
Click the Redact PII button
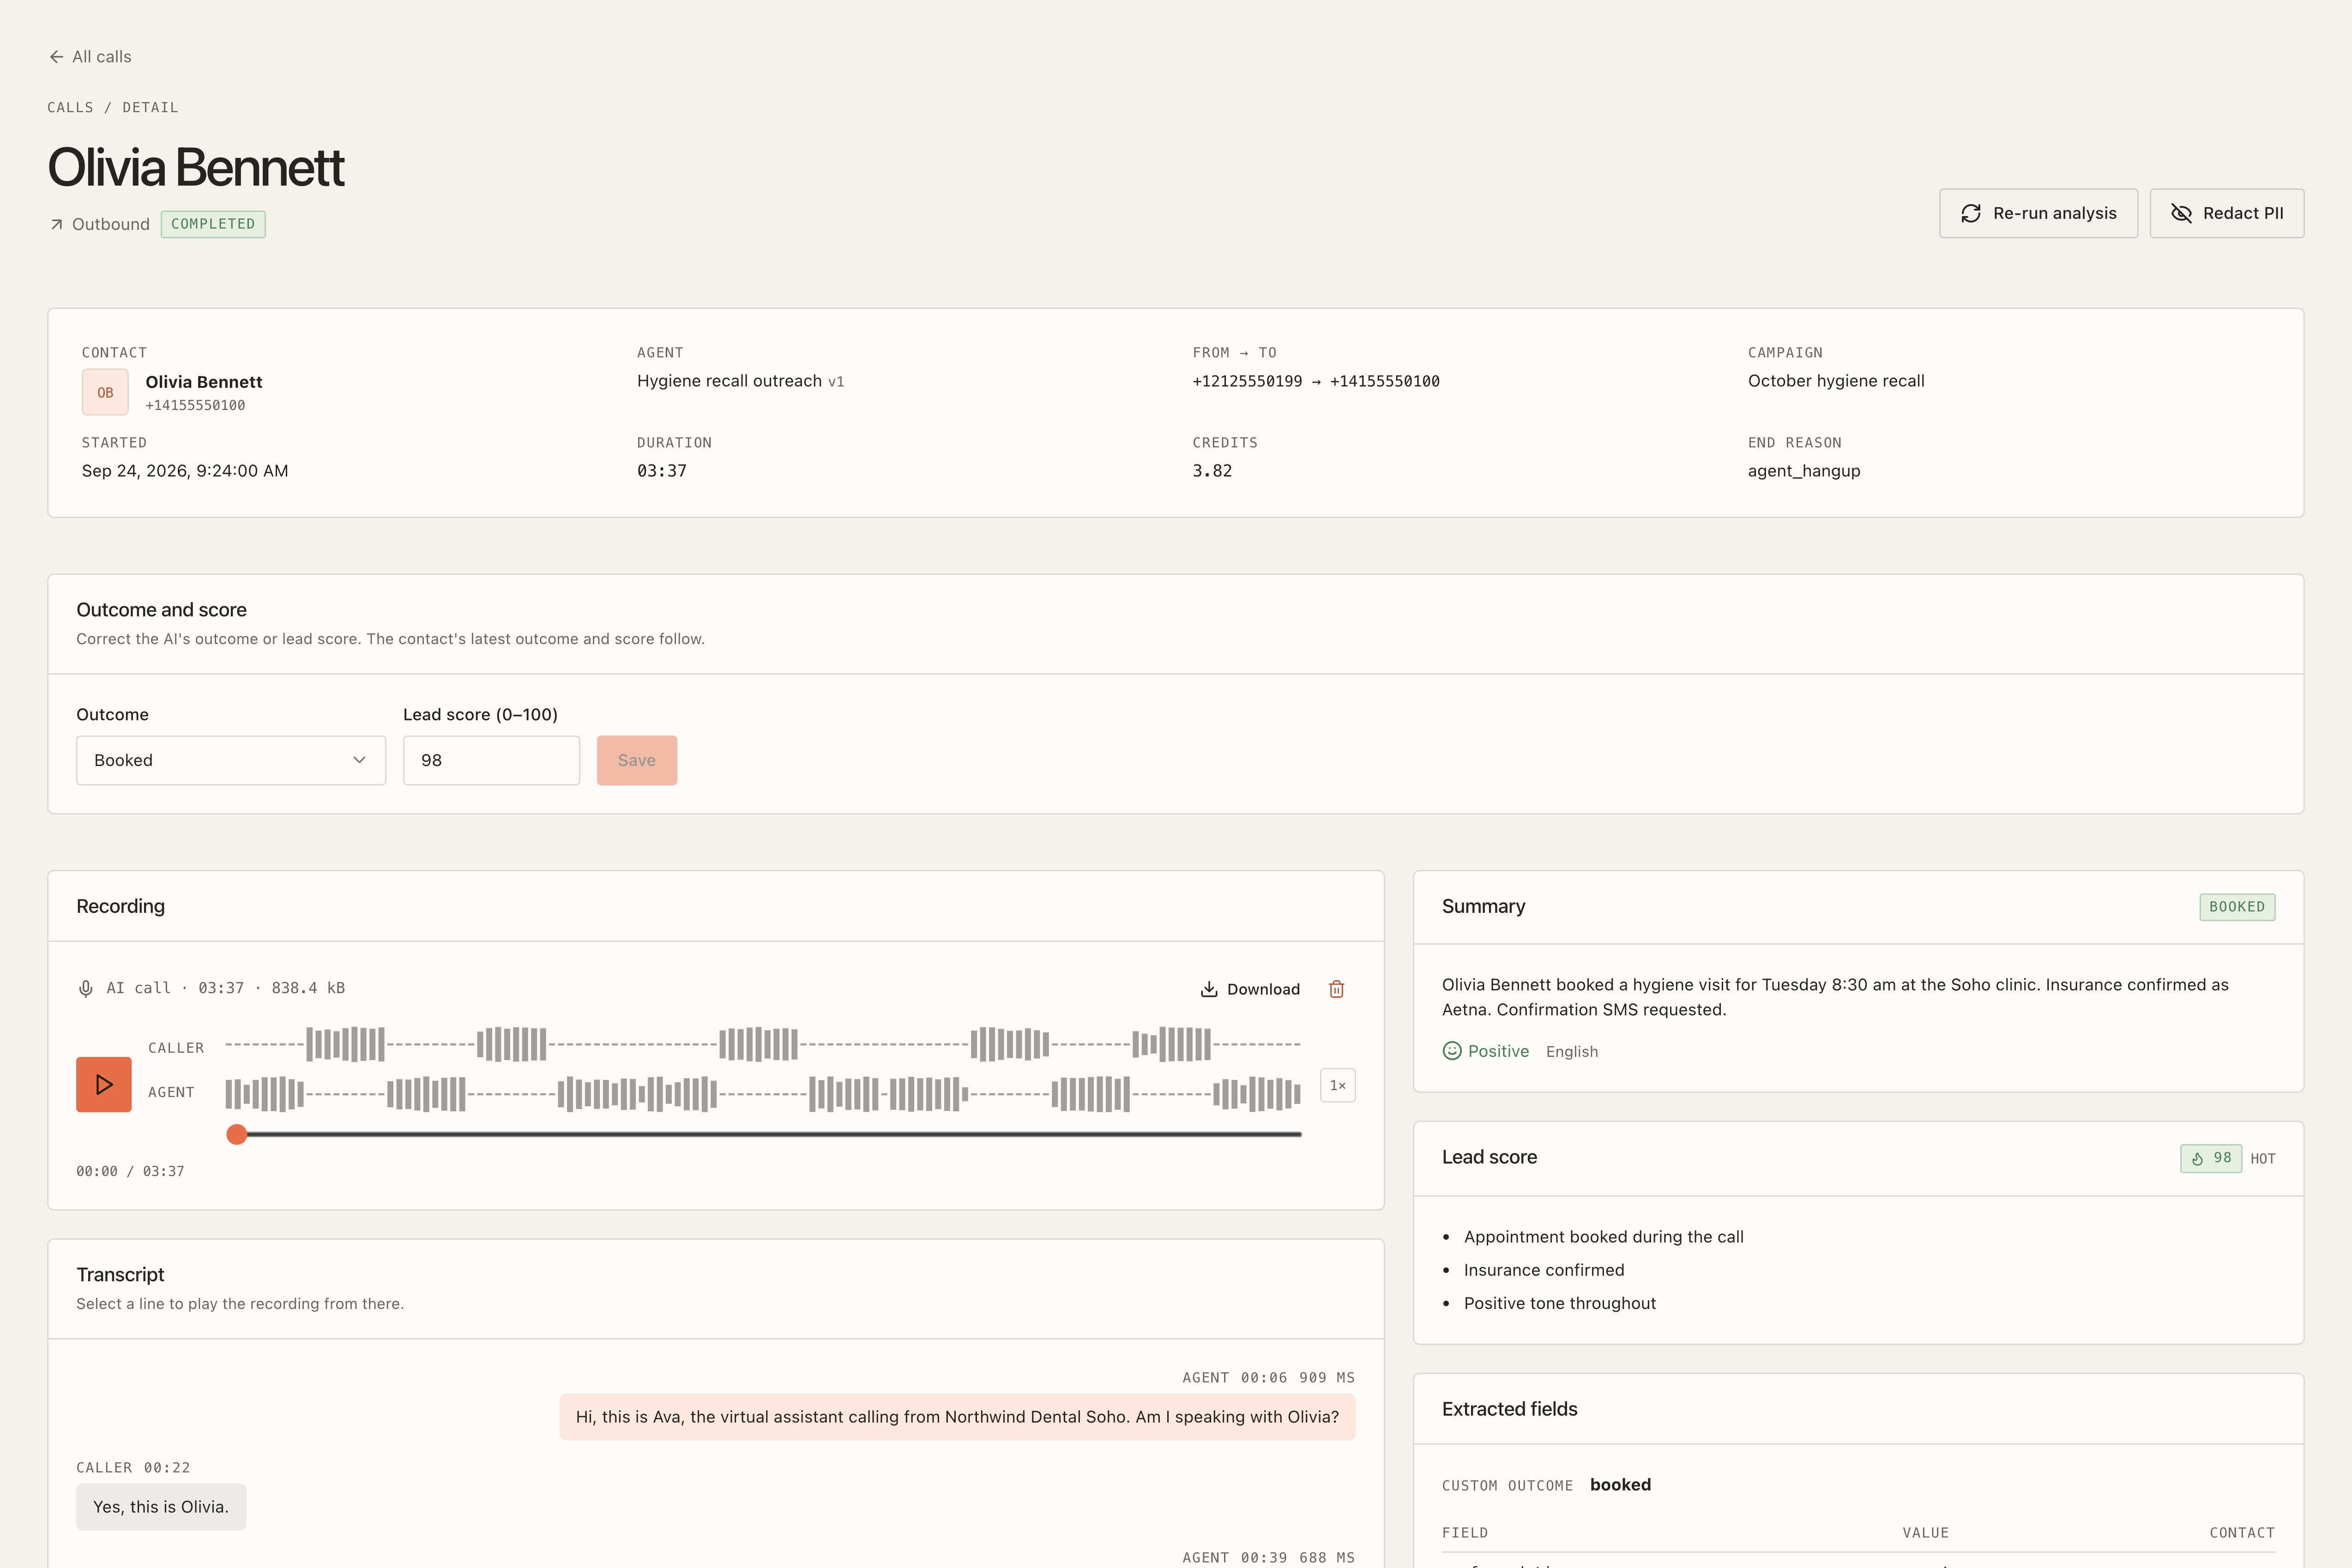pyautogui.click(x=2226, y=213)
